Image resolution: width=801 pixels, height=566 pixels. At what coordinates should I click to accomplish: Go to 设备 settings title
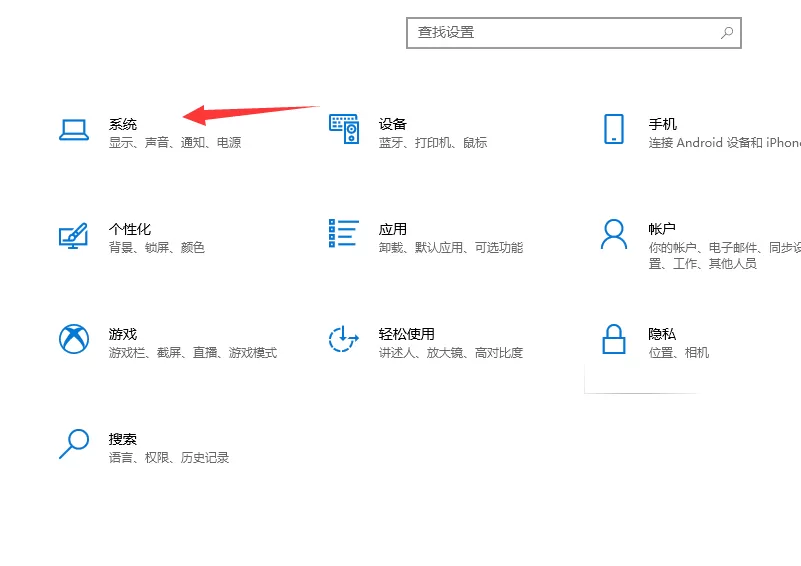point(392,124)
